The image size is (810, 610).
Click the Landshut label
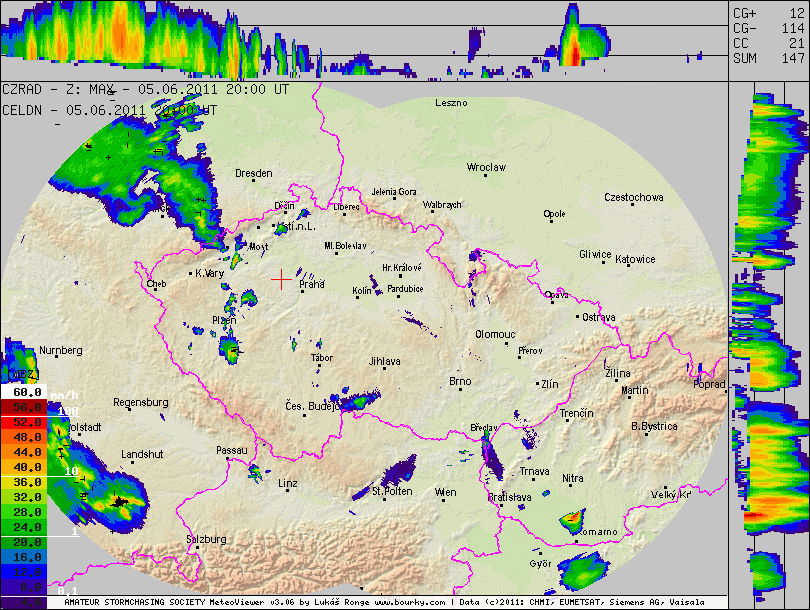pos(142,454)
